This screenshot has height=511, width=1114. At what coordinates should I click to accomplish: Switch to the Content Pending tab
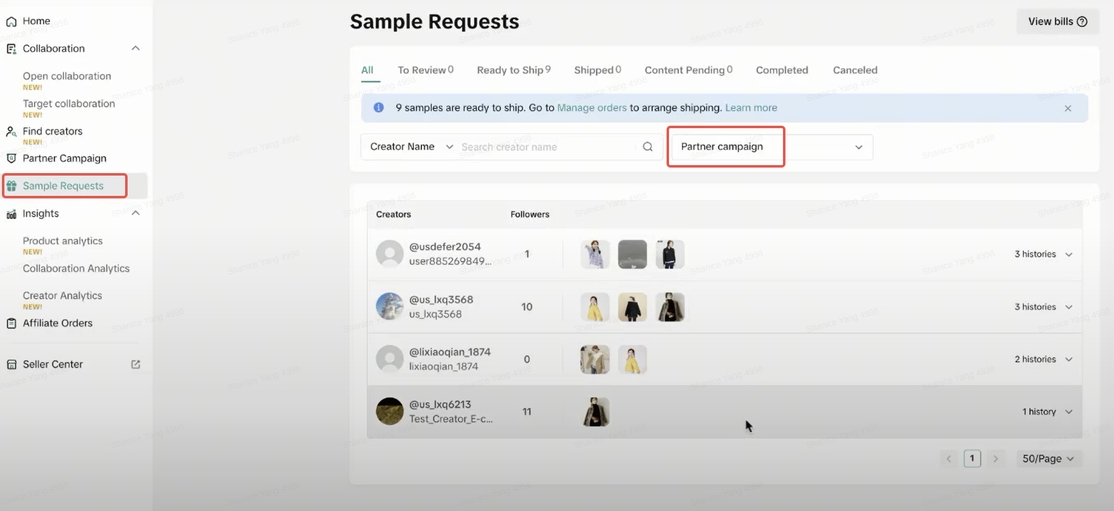coord(688,70)
